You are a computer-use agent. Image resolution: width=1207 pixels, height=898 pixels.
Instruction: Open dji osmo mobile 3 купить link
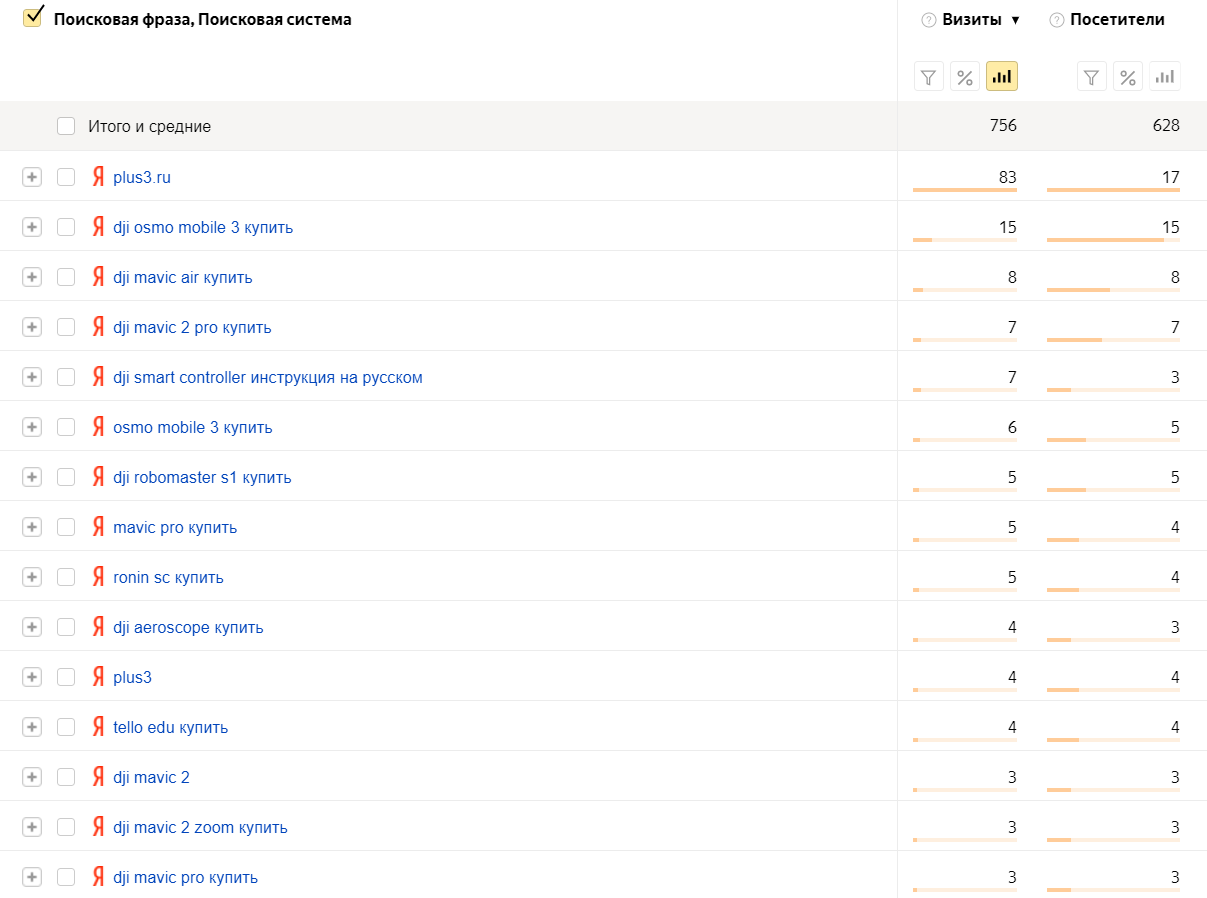203,227
